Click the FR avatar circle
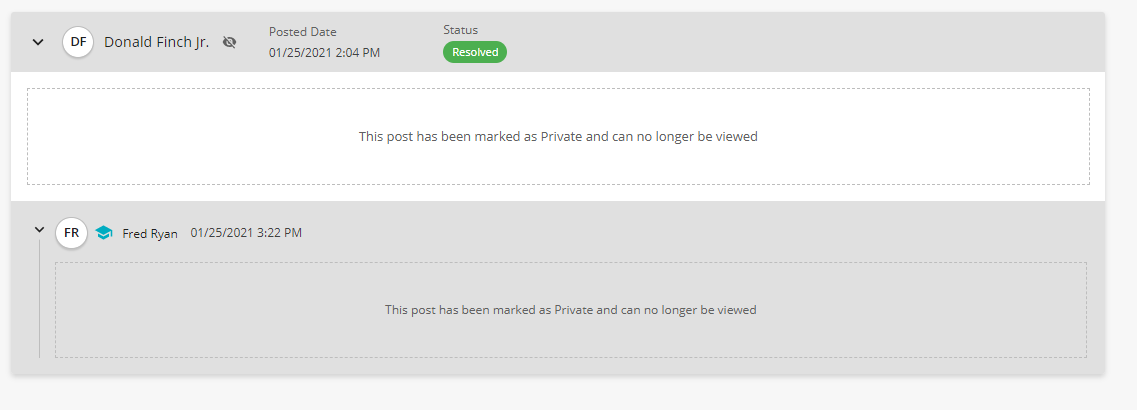 point(72,233)
